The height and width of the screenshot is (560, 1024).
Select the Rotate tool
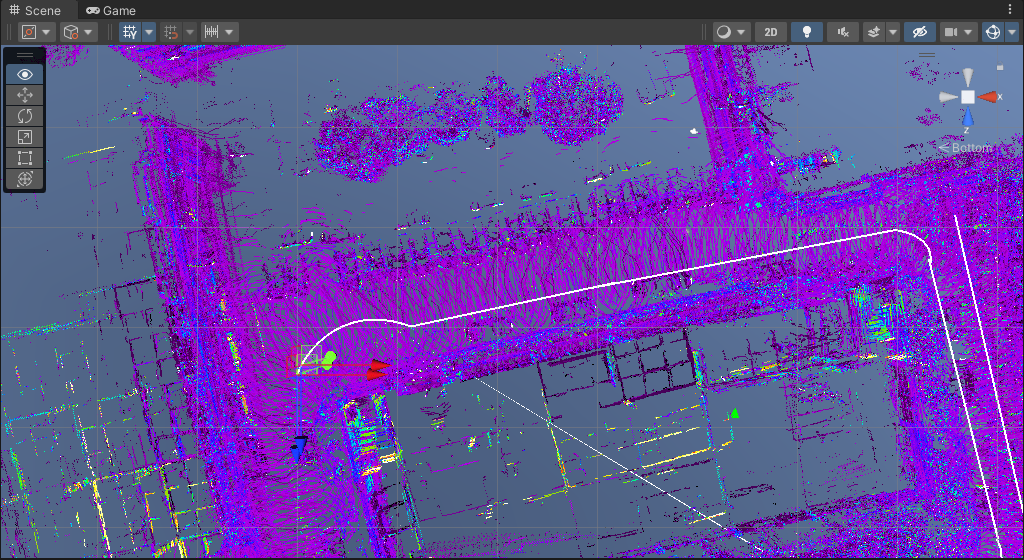(25, 116)
